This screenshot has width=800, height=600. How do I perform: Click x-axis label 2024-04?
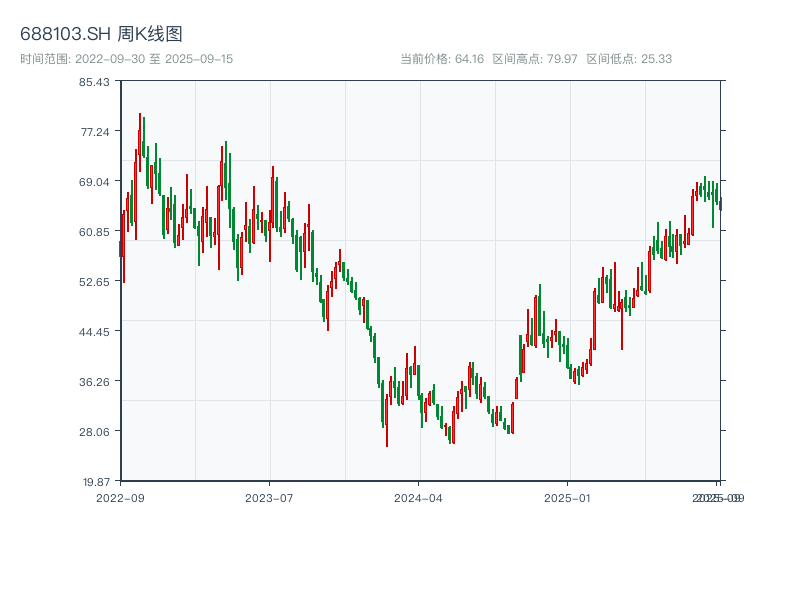(x=418, y=498)
